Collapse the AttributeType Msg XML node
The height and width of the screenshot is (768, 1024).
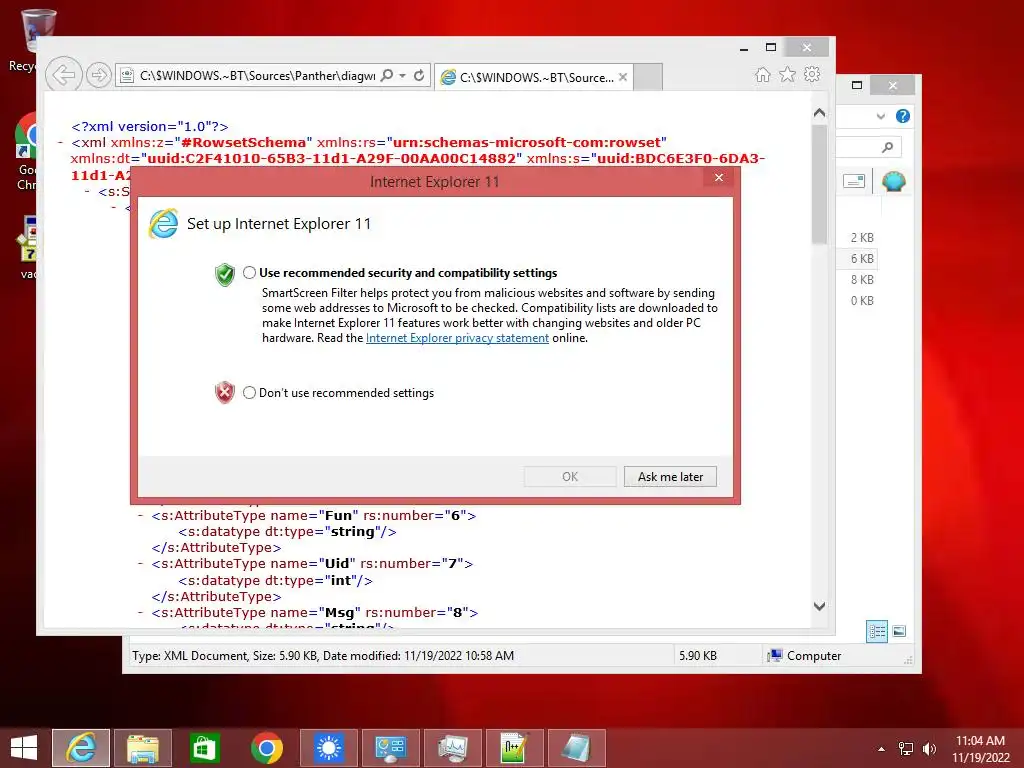tap(140, 613)
